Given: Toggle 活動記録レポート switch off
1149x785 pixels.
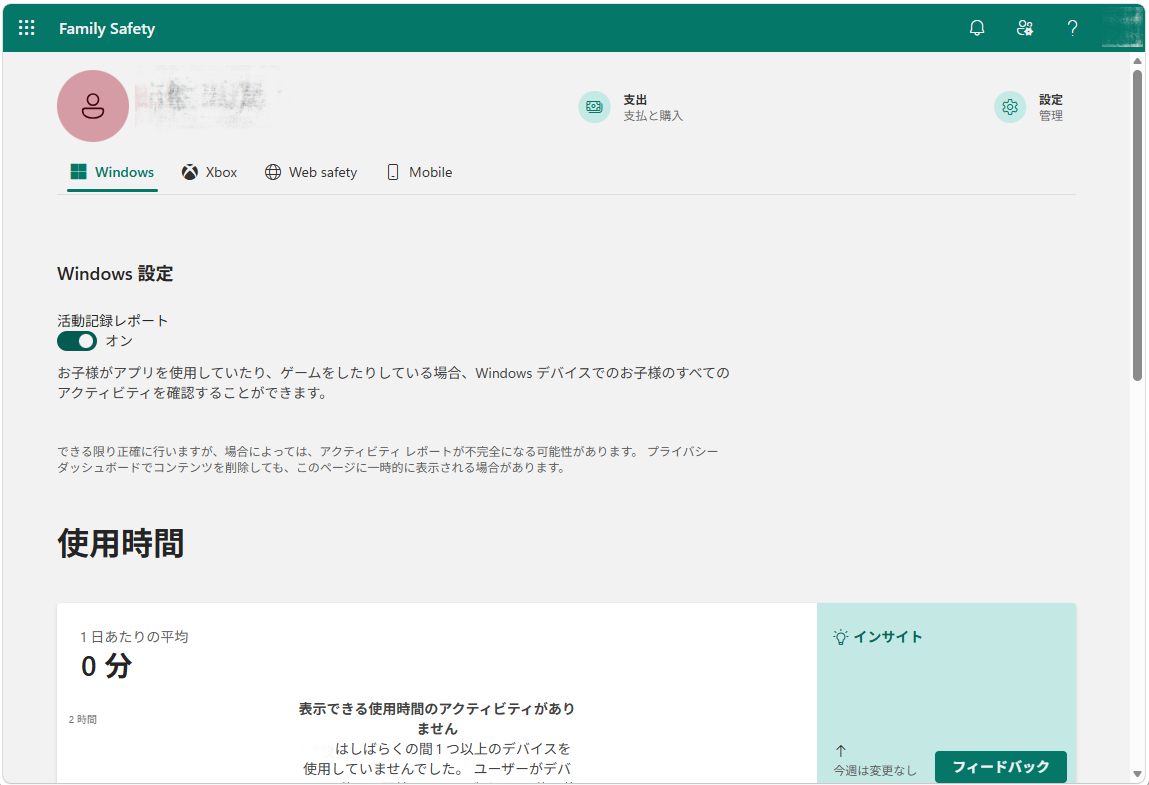Looking at the screenshot, I should [x=77, y=341].
